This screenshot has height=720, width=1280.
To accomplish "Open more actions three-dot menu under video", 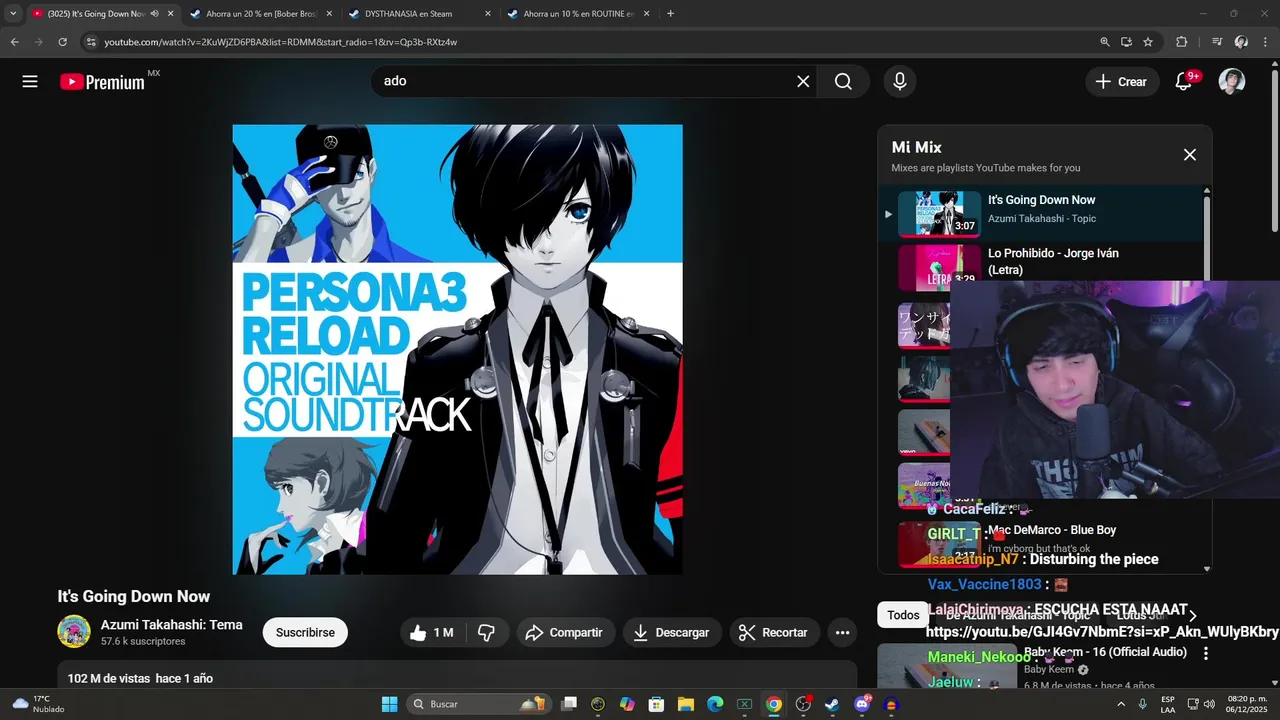I will (842, 632).
